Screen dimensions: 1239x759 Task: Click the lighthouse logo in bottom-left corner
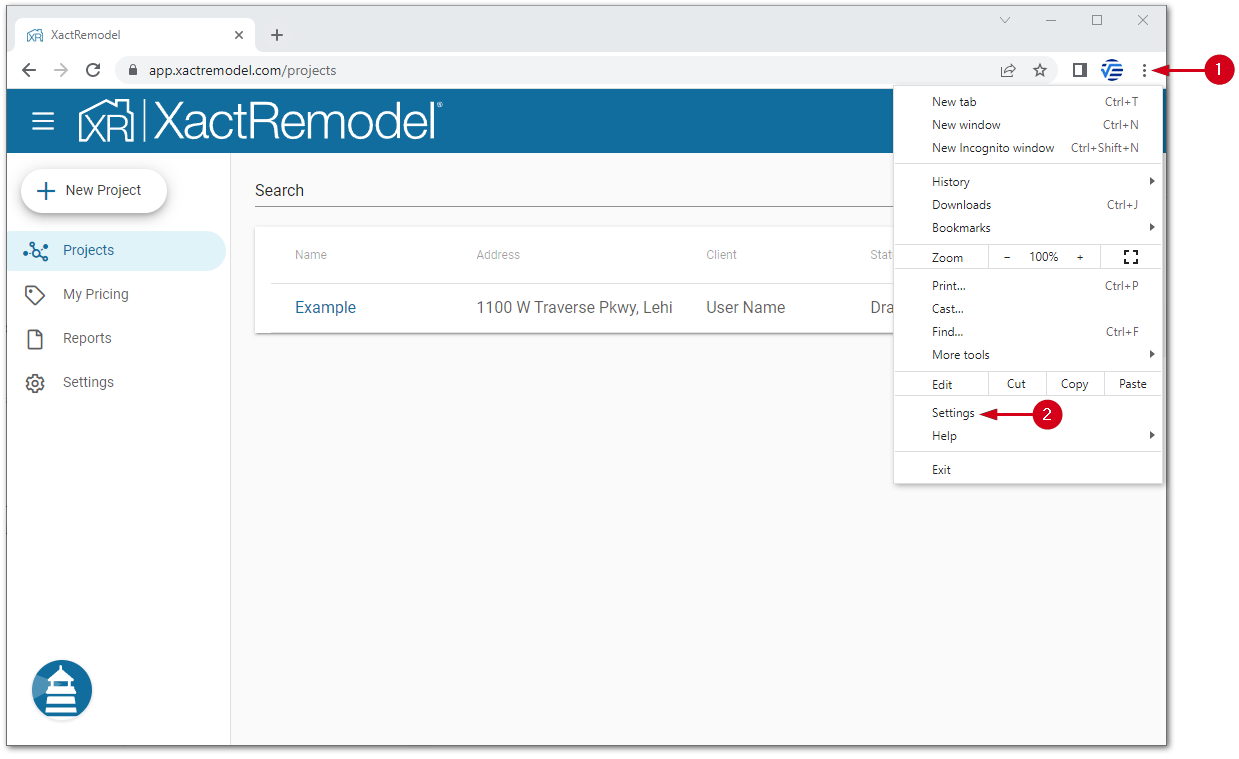[61, 689]
